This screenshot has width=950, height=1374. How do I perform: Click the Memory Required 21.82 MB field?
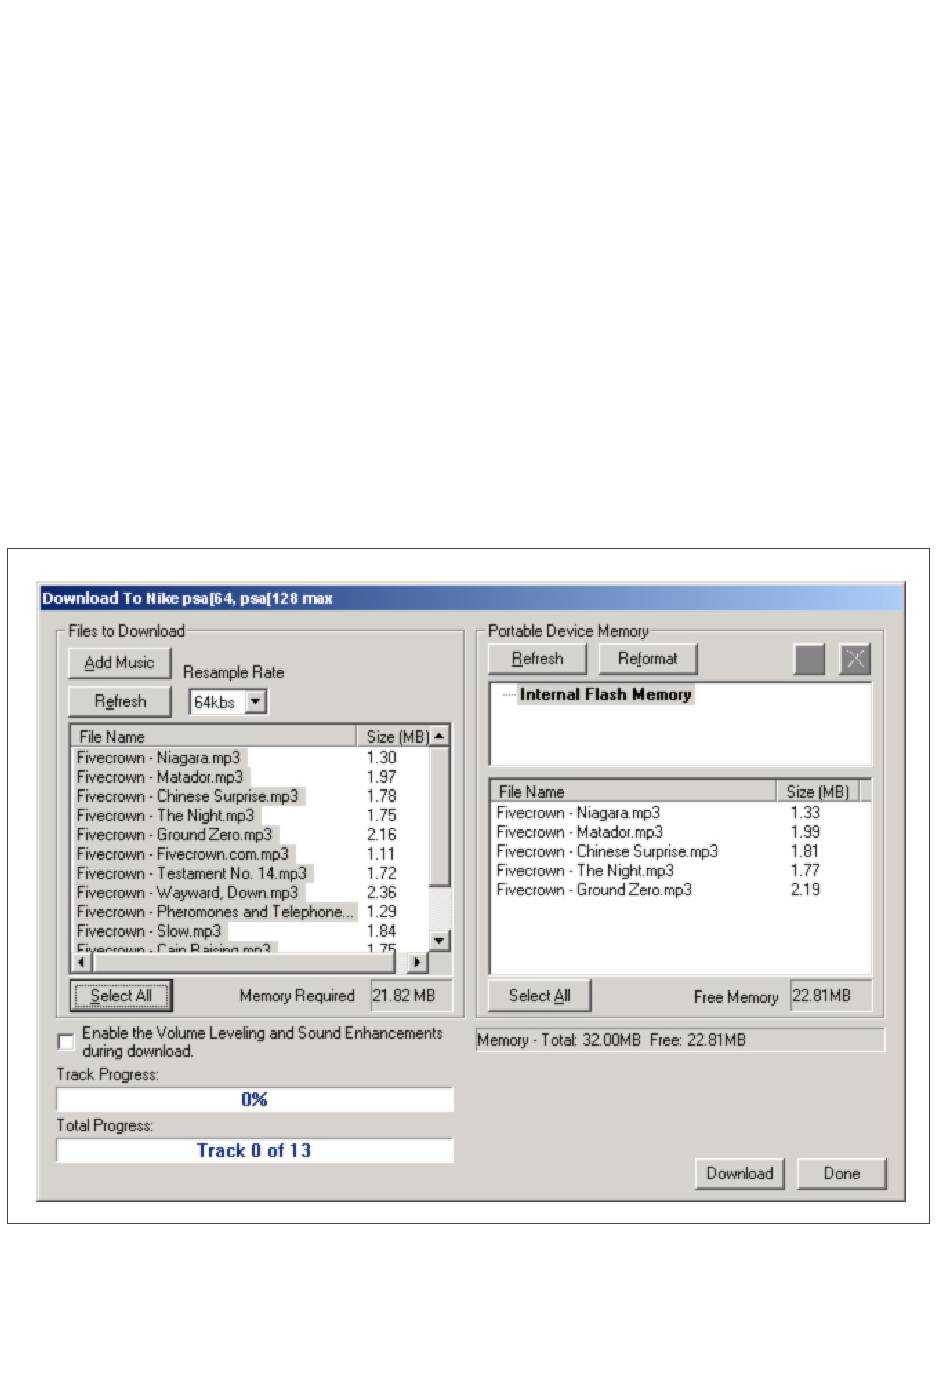[x=411, y=996]
